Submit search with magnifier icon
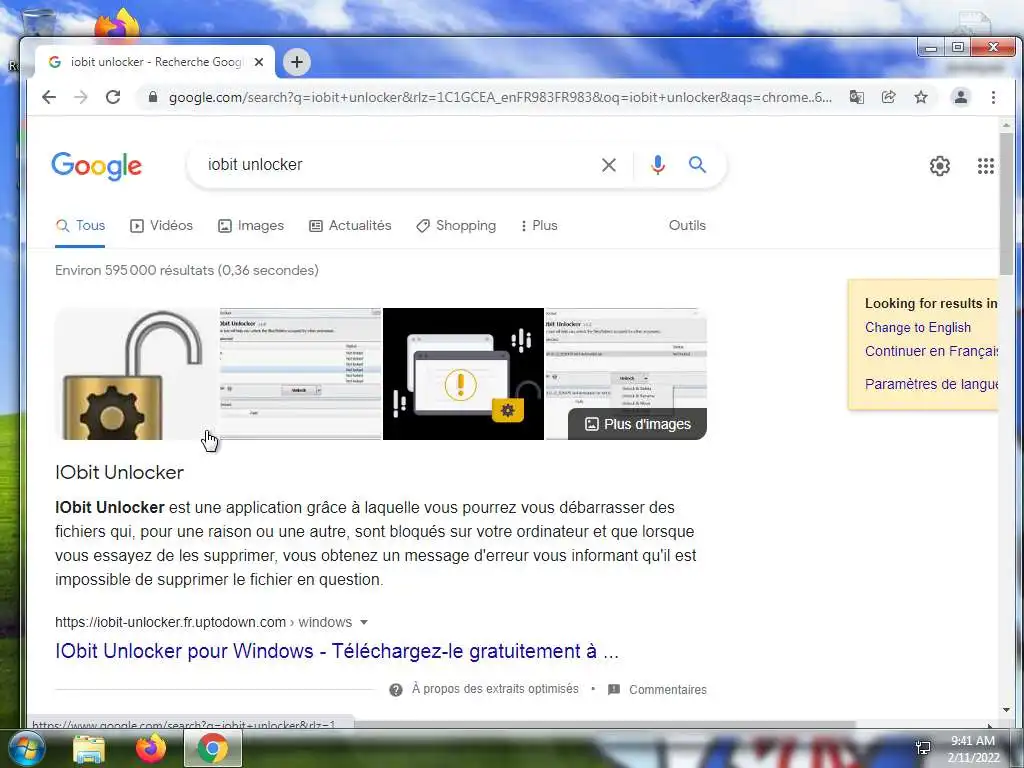Viewport: 1024px width, 768px height. 697,165
